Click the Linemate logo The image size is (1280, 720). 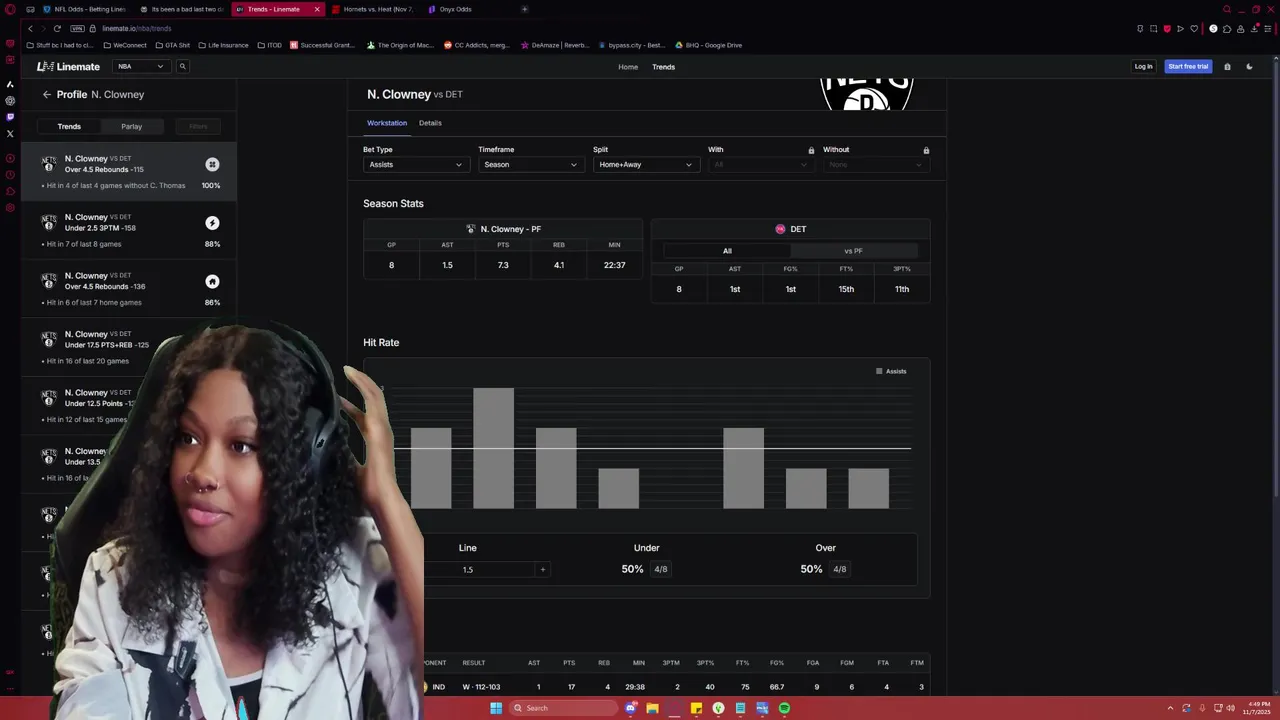[68, 66]
